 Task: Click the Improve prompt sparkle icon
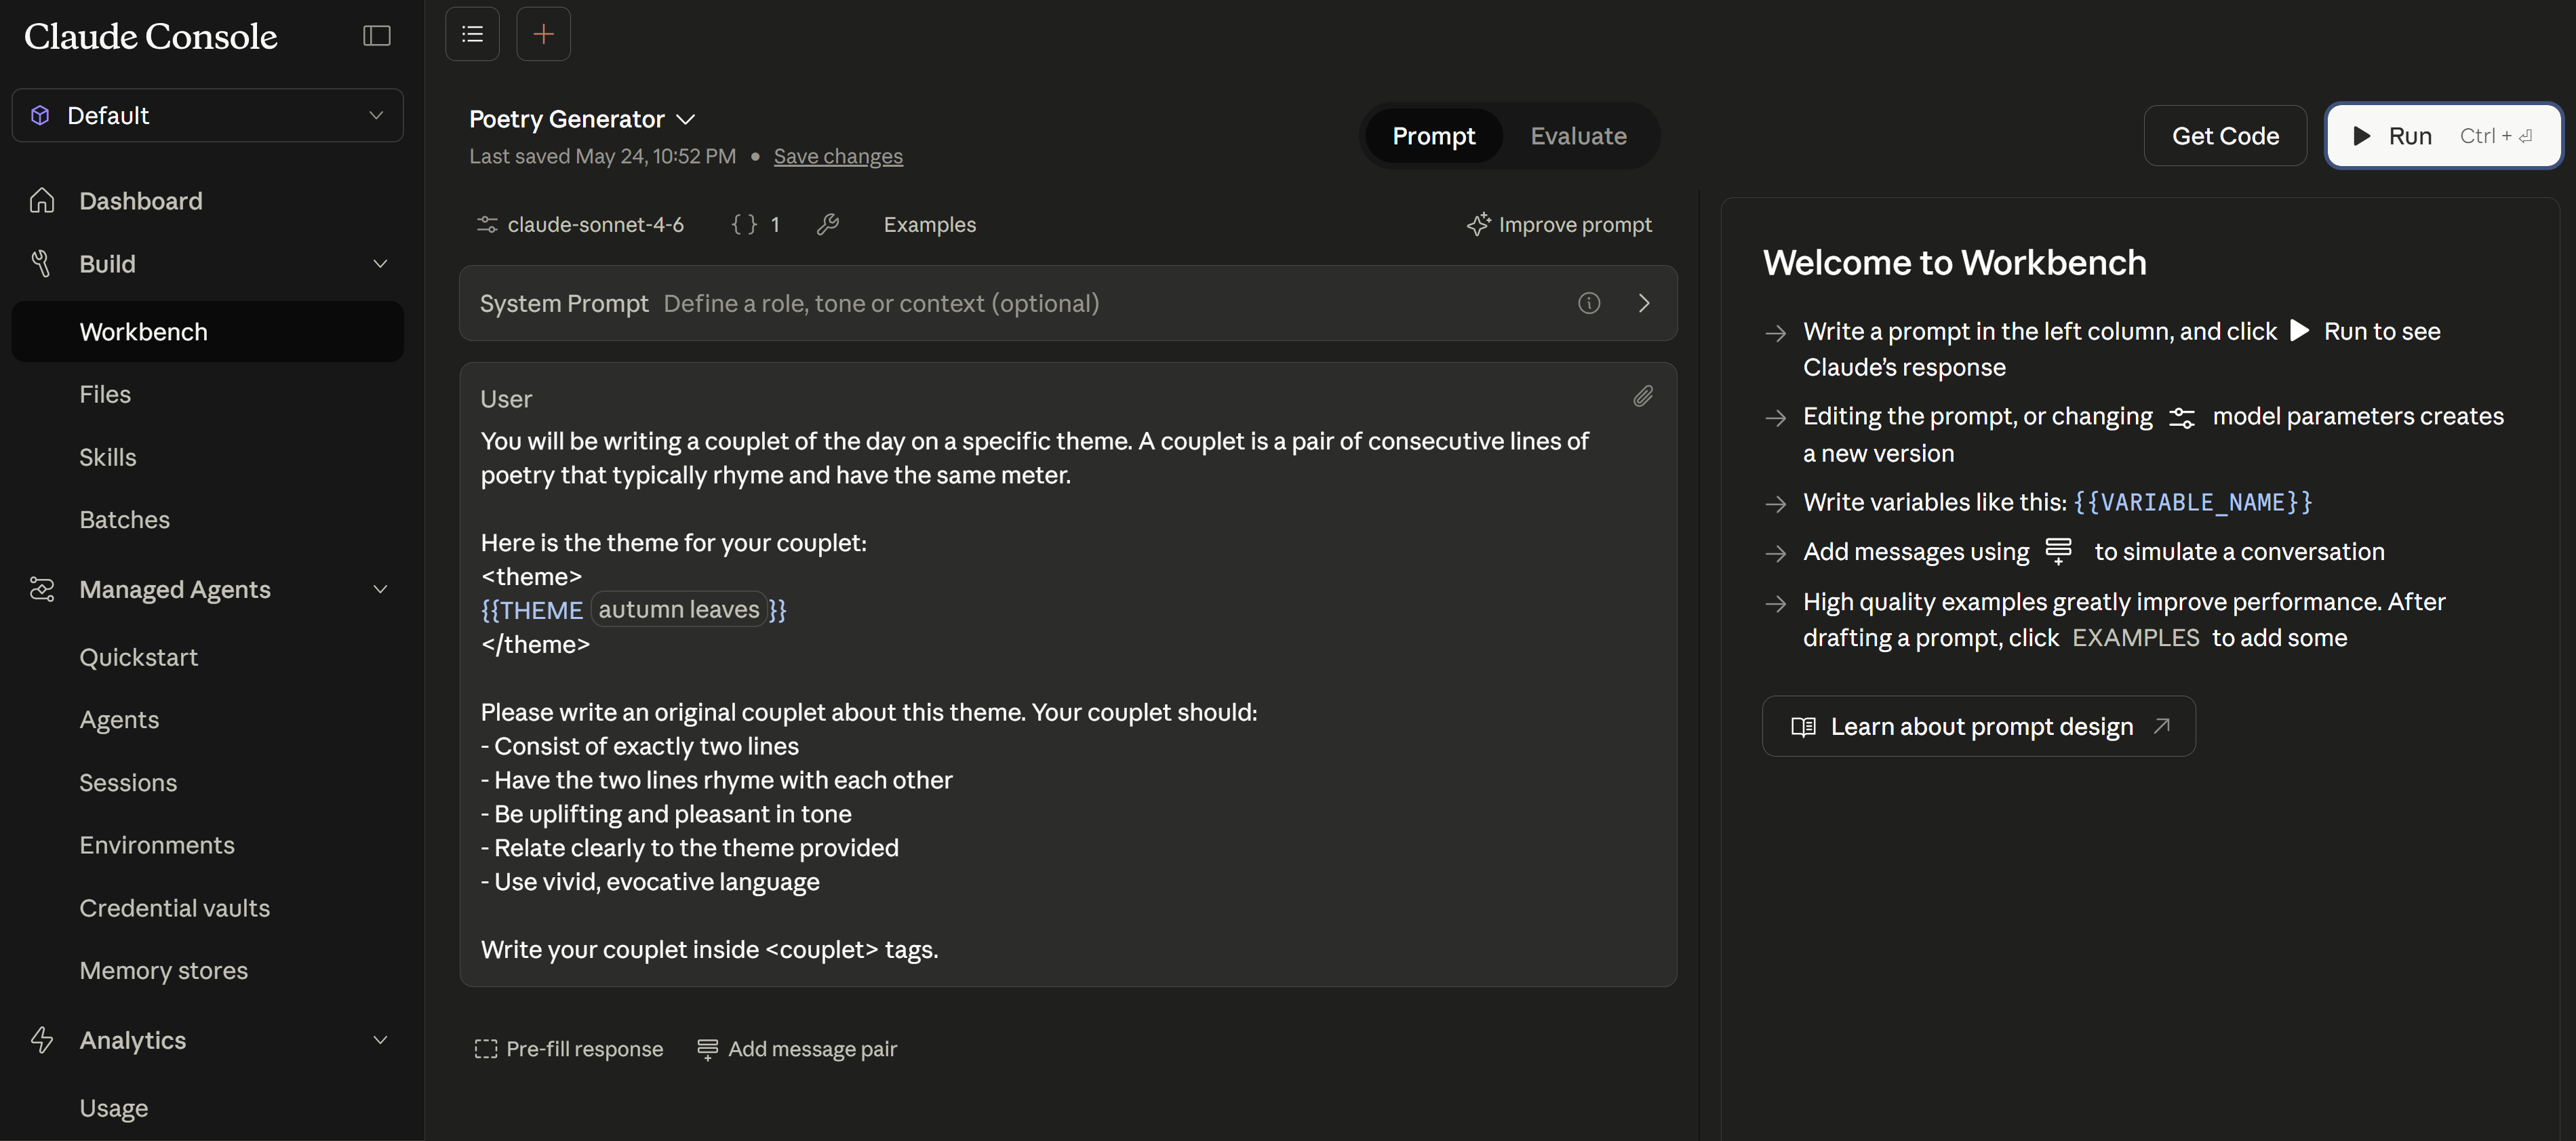(1479, 224)
